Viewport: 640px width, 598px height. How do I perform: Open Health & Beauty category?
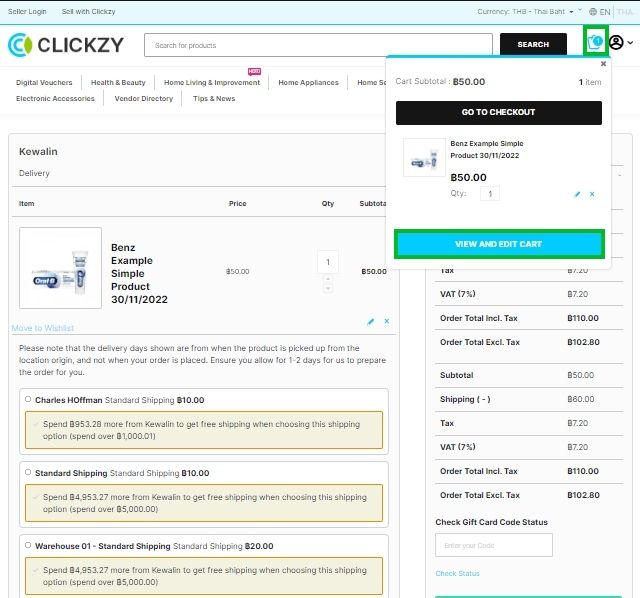pyautogui.click(x=118, y=82)
